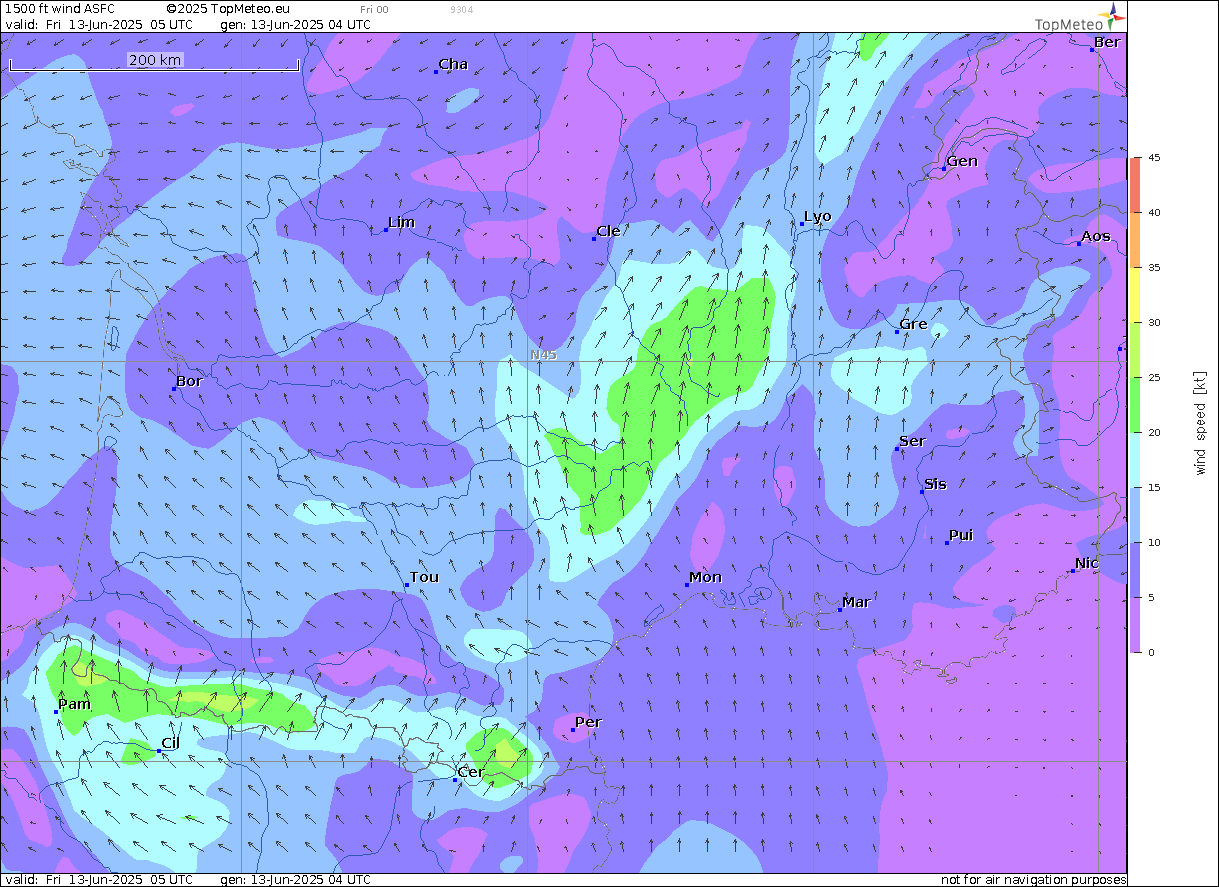Screen dimensions: 1219x887
Task: Click the Gre city label
Action: click(913, 324)
